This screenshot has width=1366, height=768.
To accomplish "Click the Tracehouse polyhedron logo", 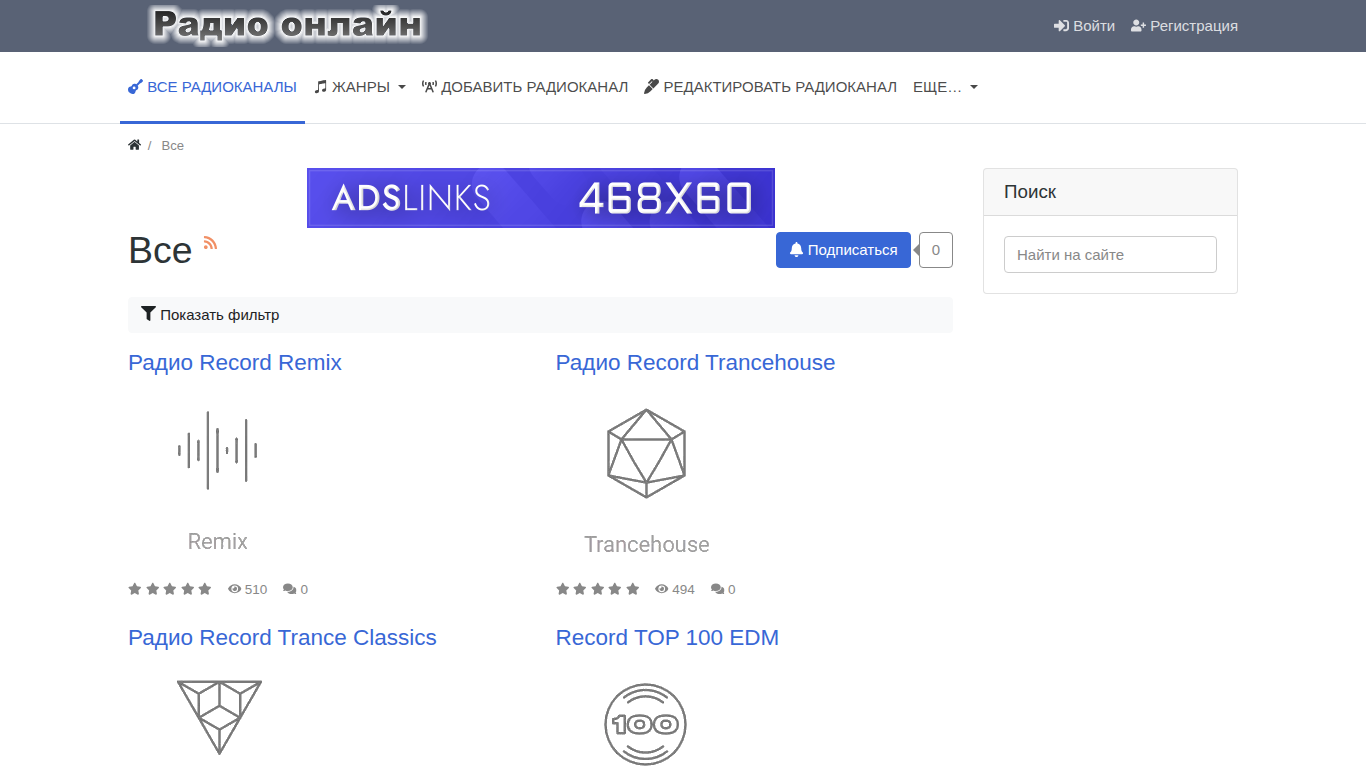I will click(647, 453).
